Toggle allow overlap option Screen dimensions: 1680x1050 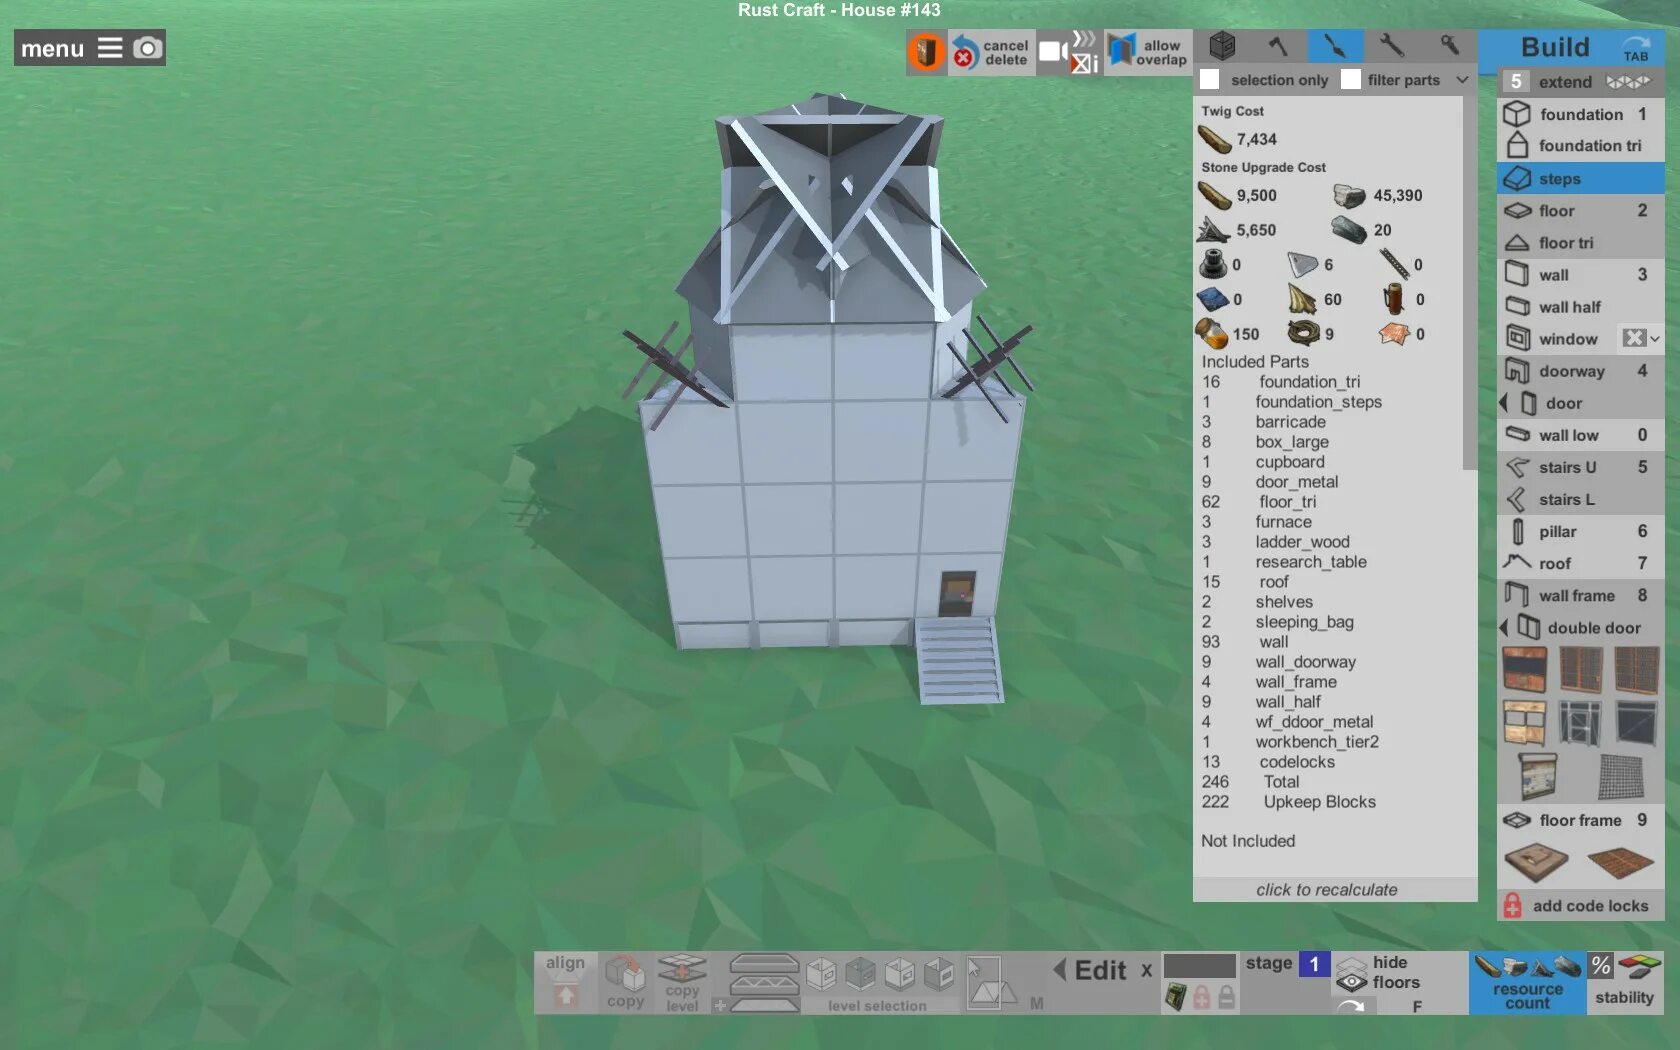1148,52
